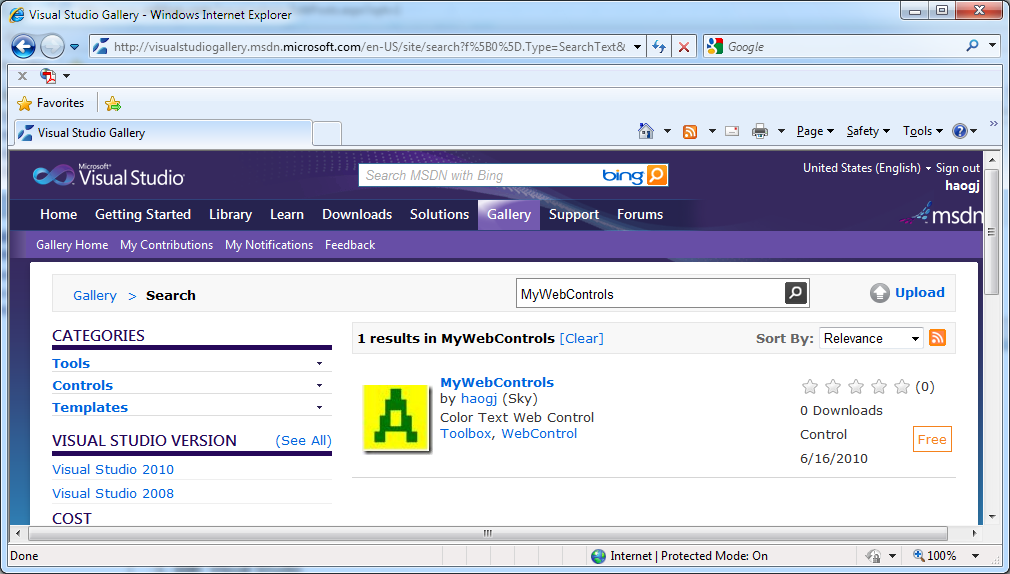Click the orange Bing search button
Image resolution: width=1010 pixels, height=574 pixels.
tap(656, 175)
